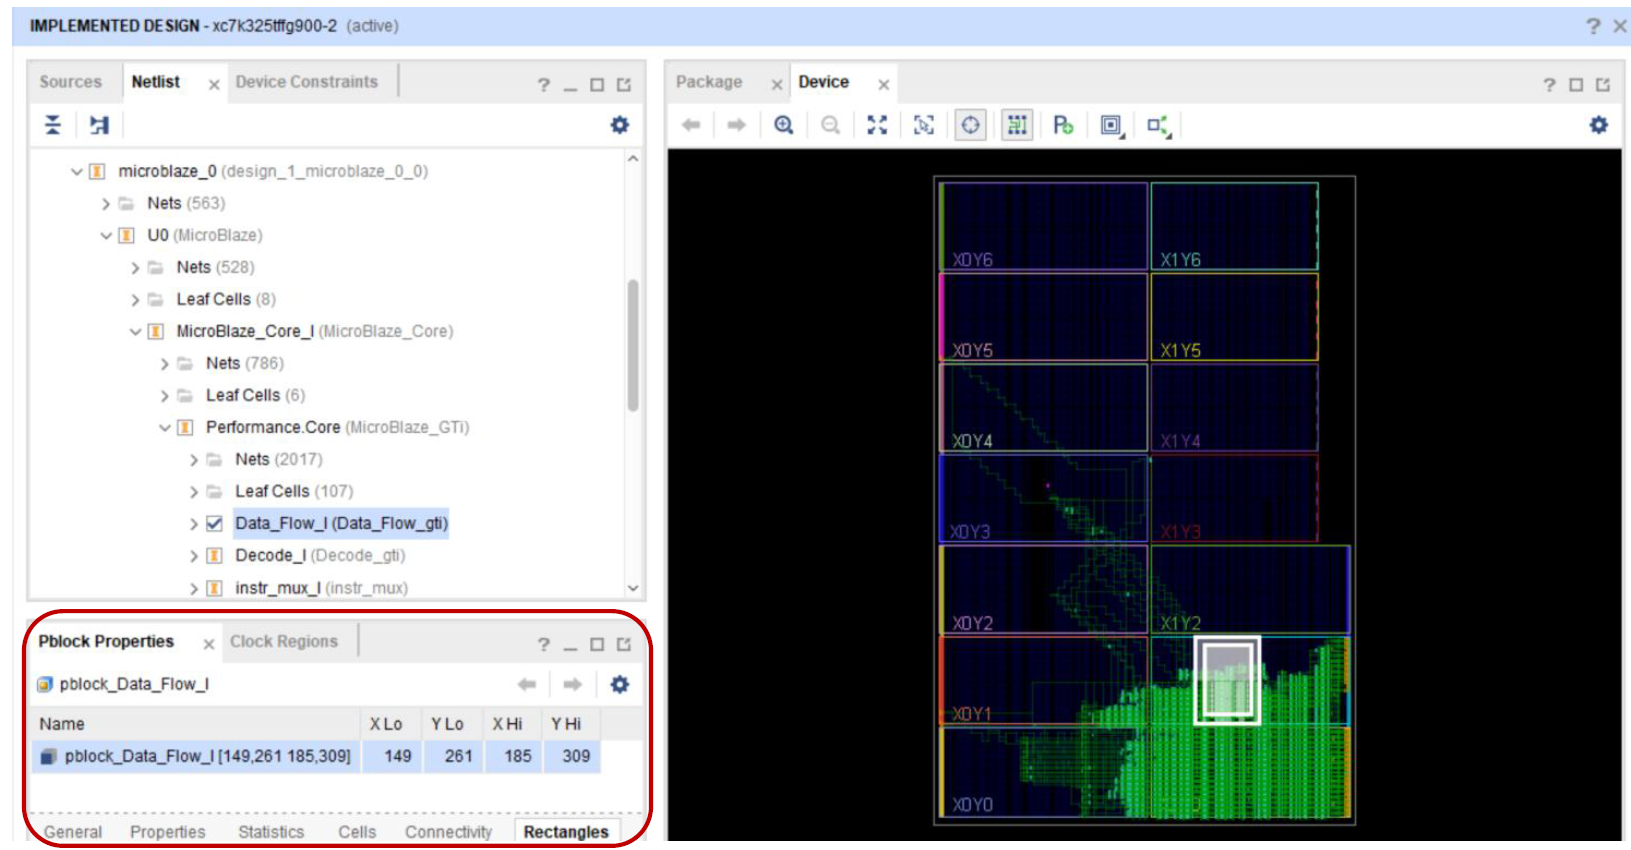Expand Decode_I node
The width and height of the screenshot is (1631, 850).
click(x=194, y=556)
